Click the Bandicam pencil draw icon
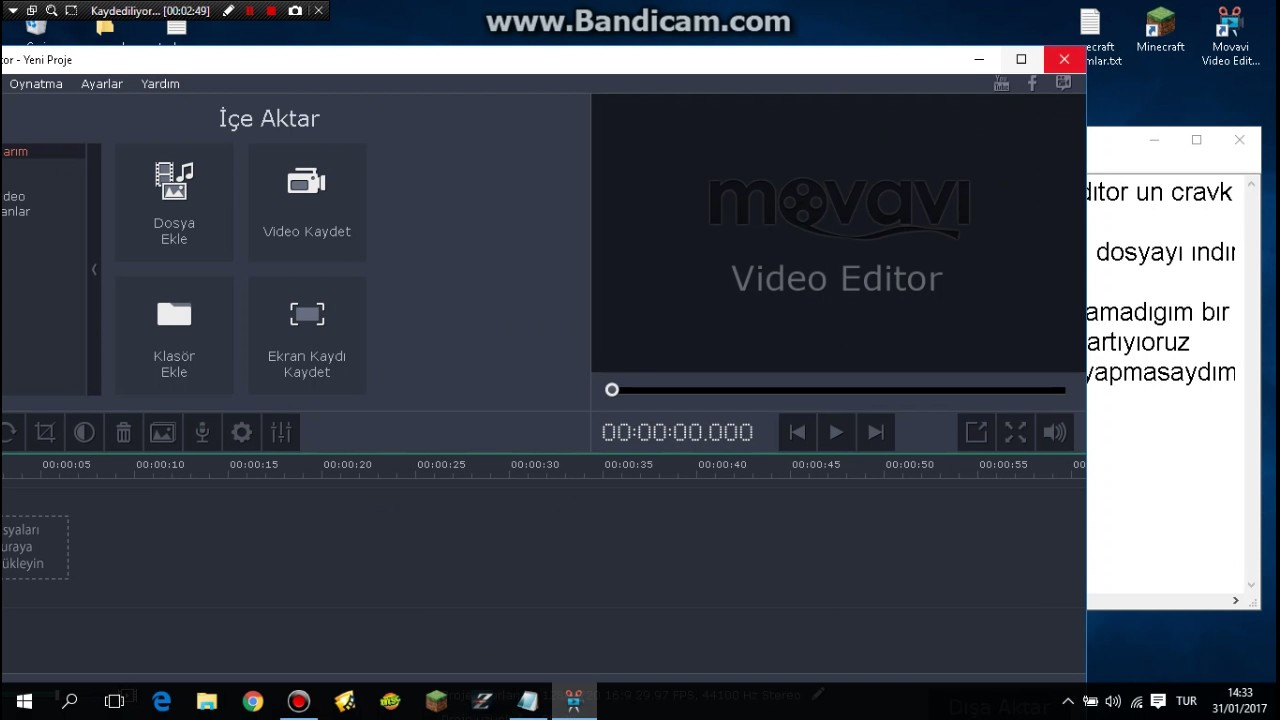This screenshot has width=1280, height=720. click(228, 11)
